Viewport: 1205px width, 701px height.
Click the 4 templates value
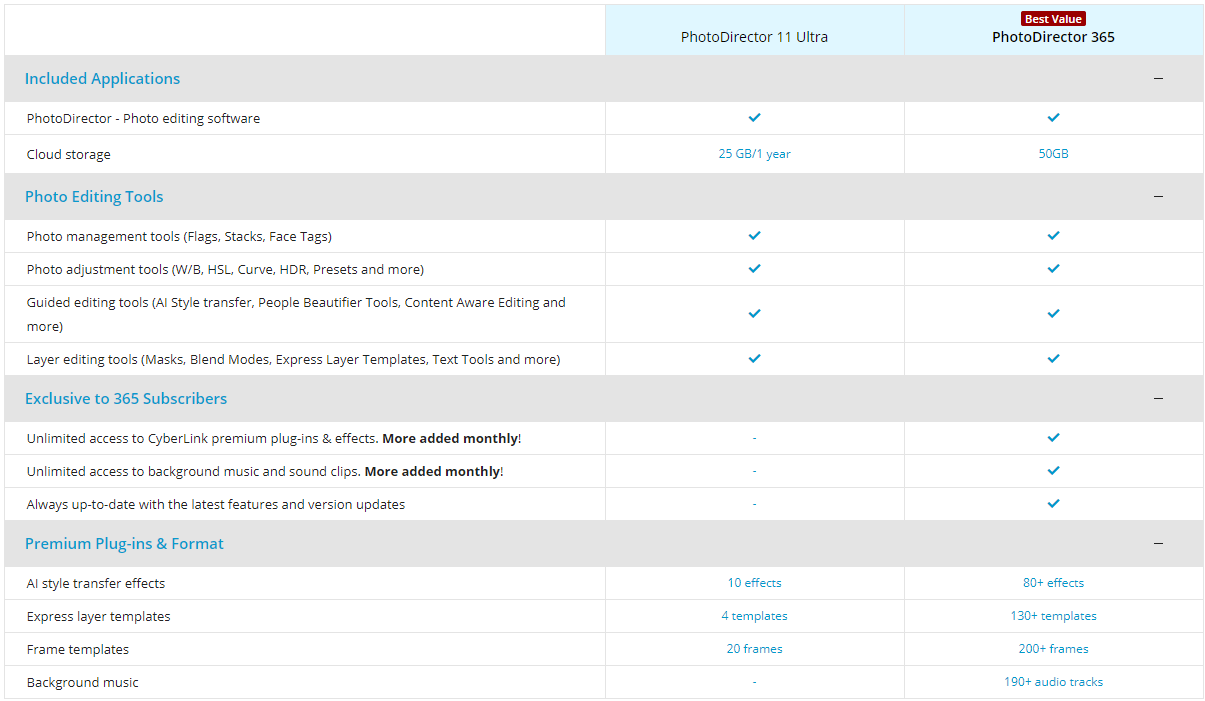coord(754,616)
